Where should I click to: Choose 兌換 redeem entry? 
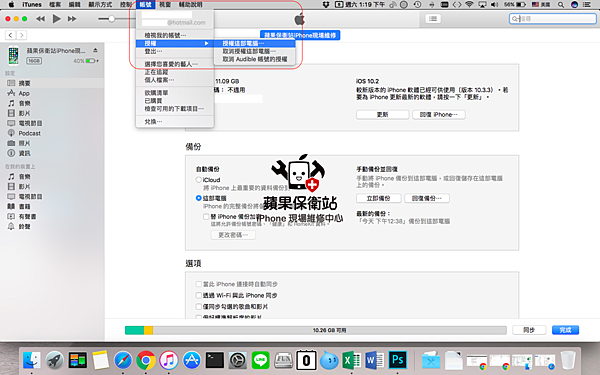coord(175,121)
